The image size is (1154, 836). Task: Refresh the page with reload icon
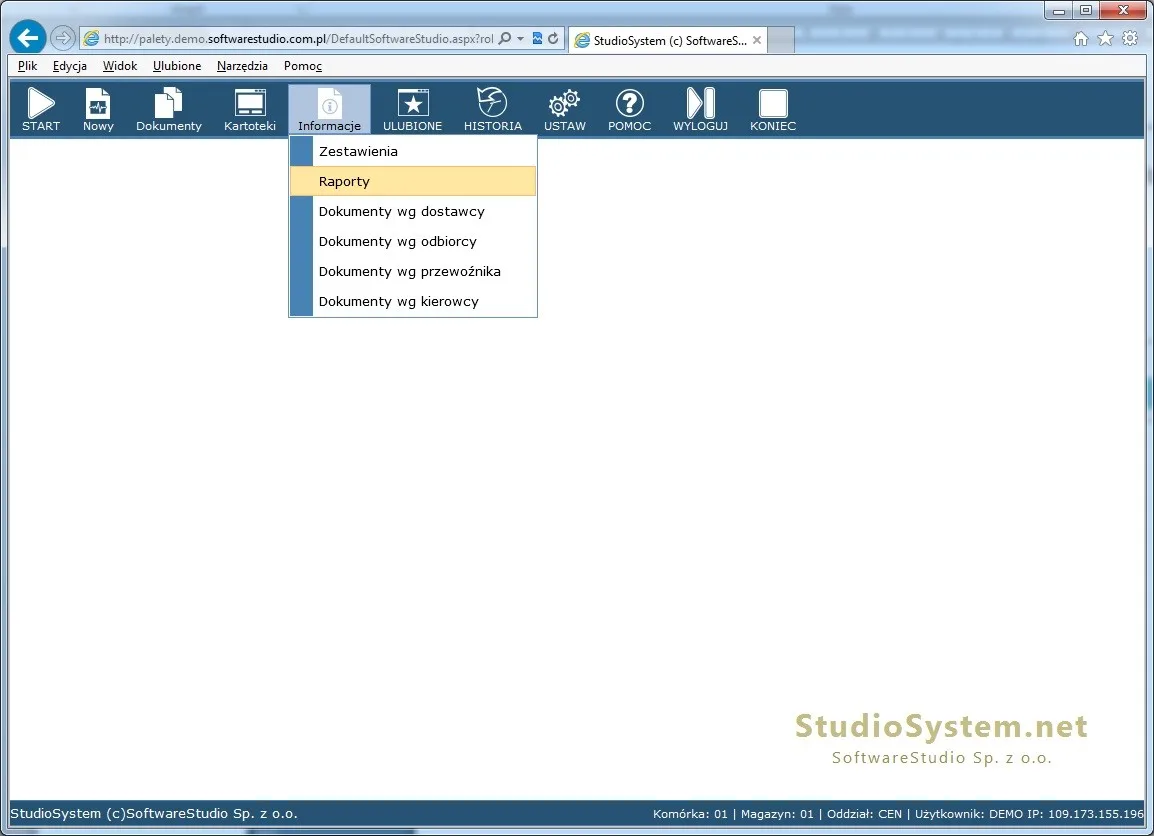pyautogui.click(x=553, y=38)
